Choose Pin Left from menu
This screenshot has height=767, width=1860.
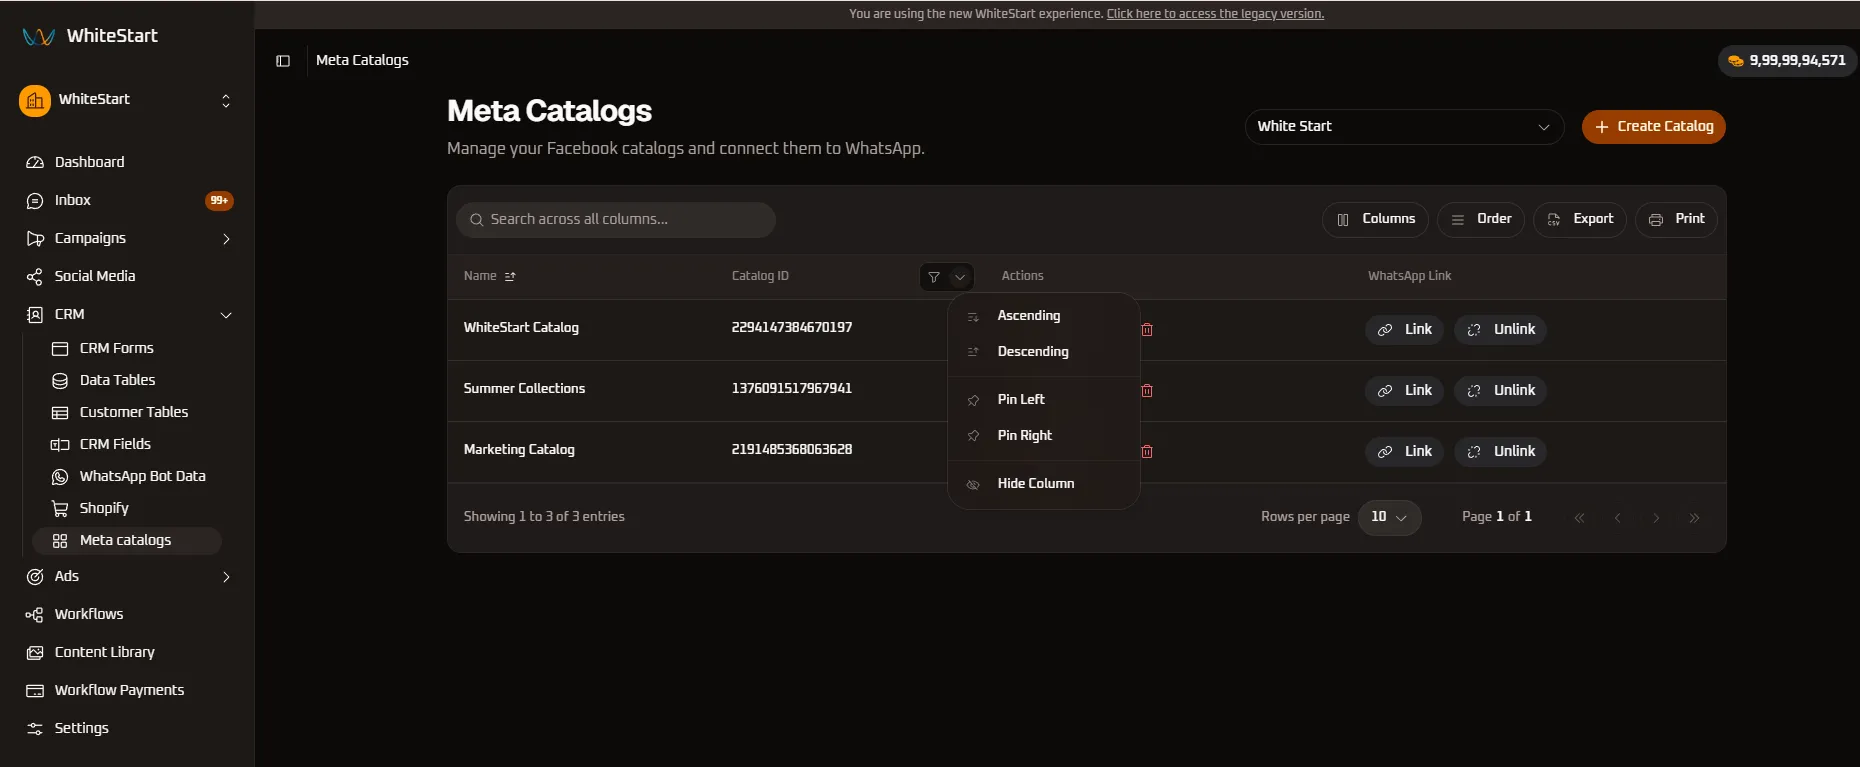coord(1043,400)
